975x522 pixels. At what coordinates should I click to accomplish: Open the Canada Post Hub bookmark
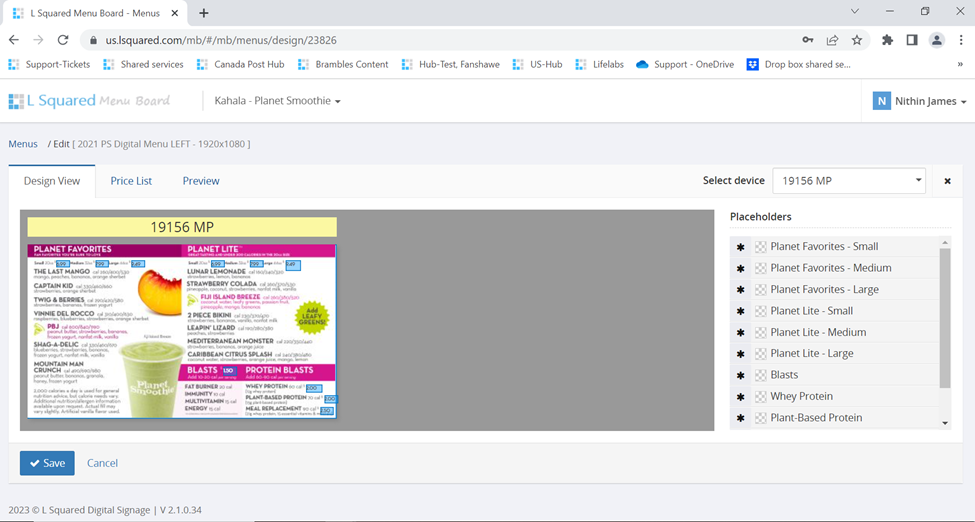click(x=241, y=64)
